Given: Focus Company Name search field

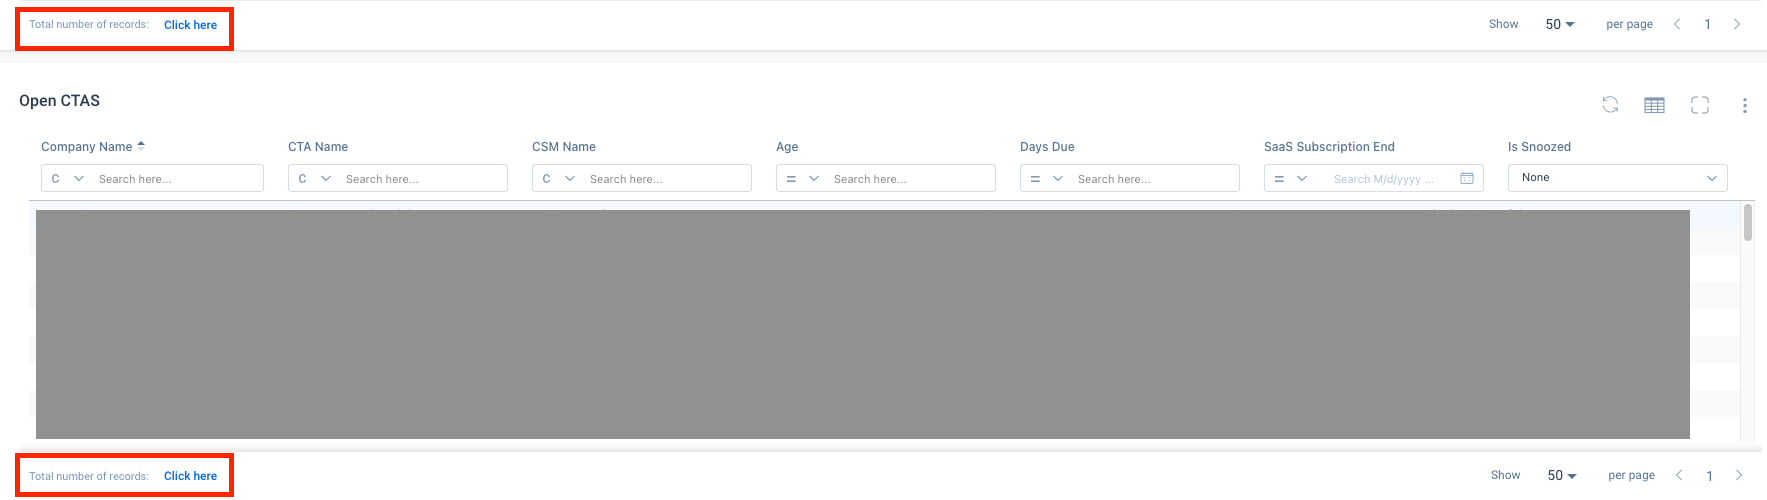Looking at the screenshot, I should coord(177,178).
